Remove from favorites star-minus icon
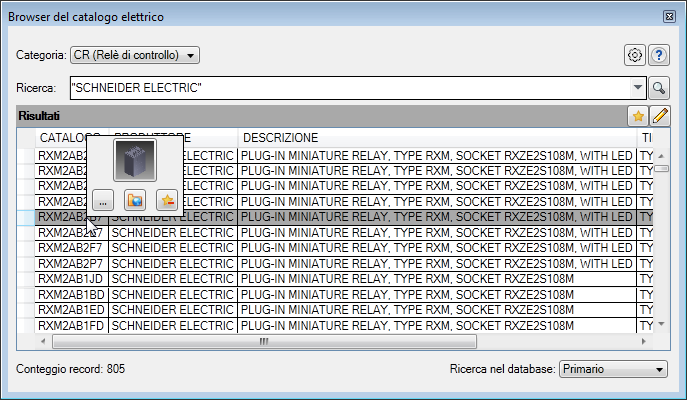Image resolution: width=687 pixels, height=400 pixels. 167,201
